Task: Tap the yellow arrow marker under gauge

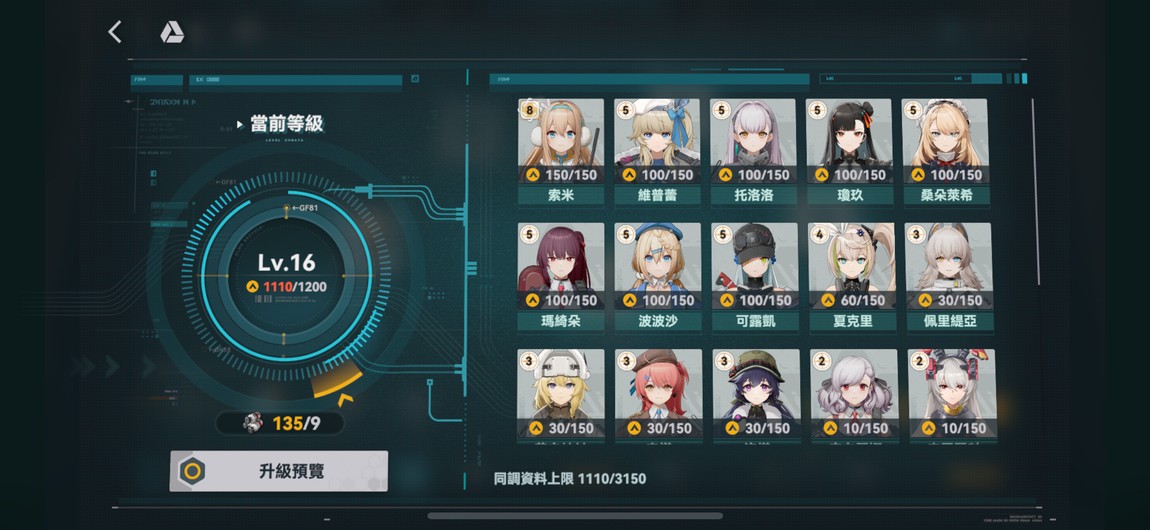Action: [345, 400]
